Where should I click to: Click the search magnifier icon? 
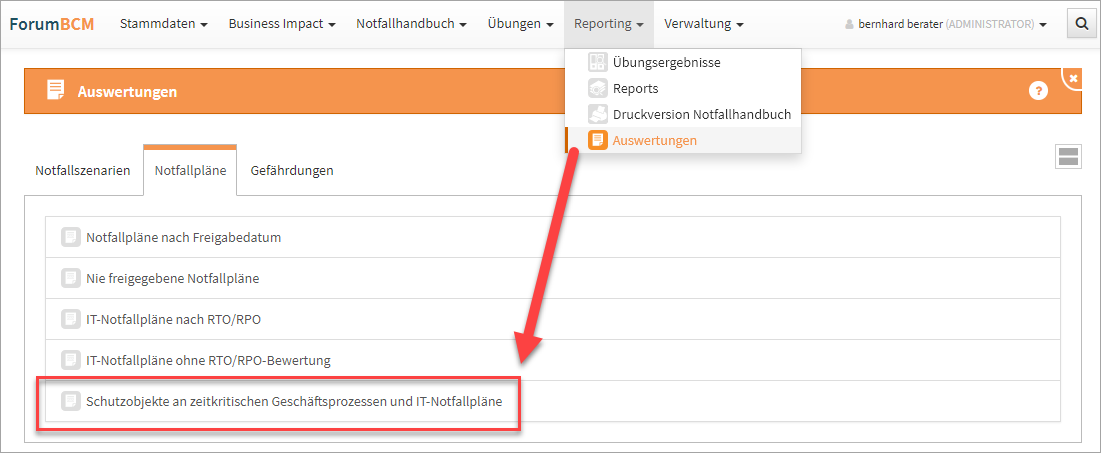click(x=1081, y=23)
